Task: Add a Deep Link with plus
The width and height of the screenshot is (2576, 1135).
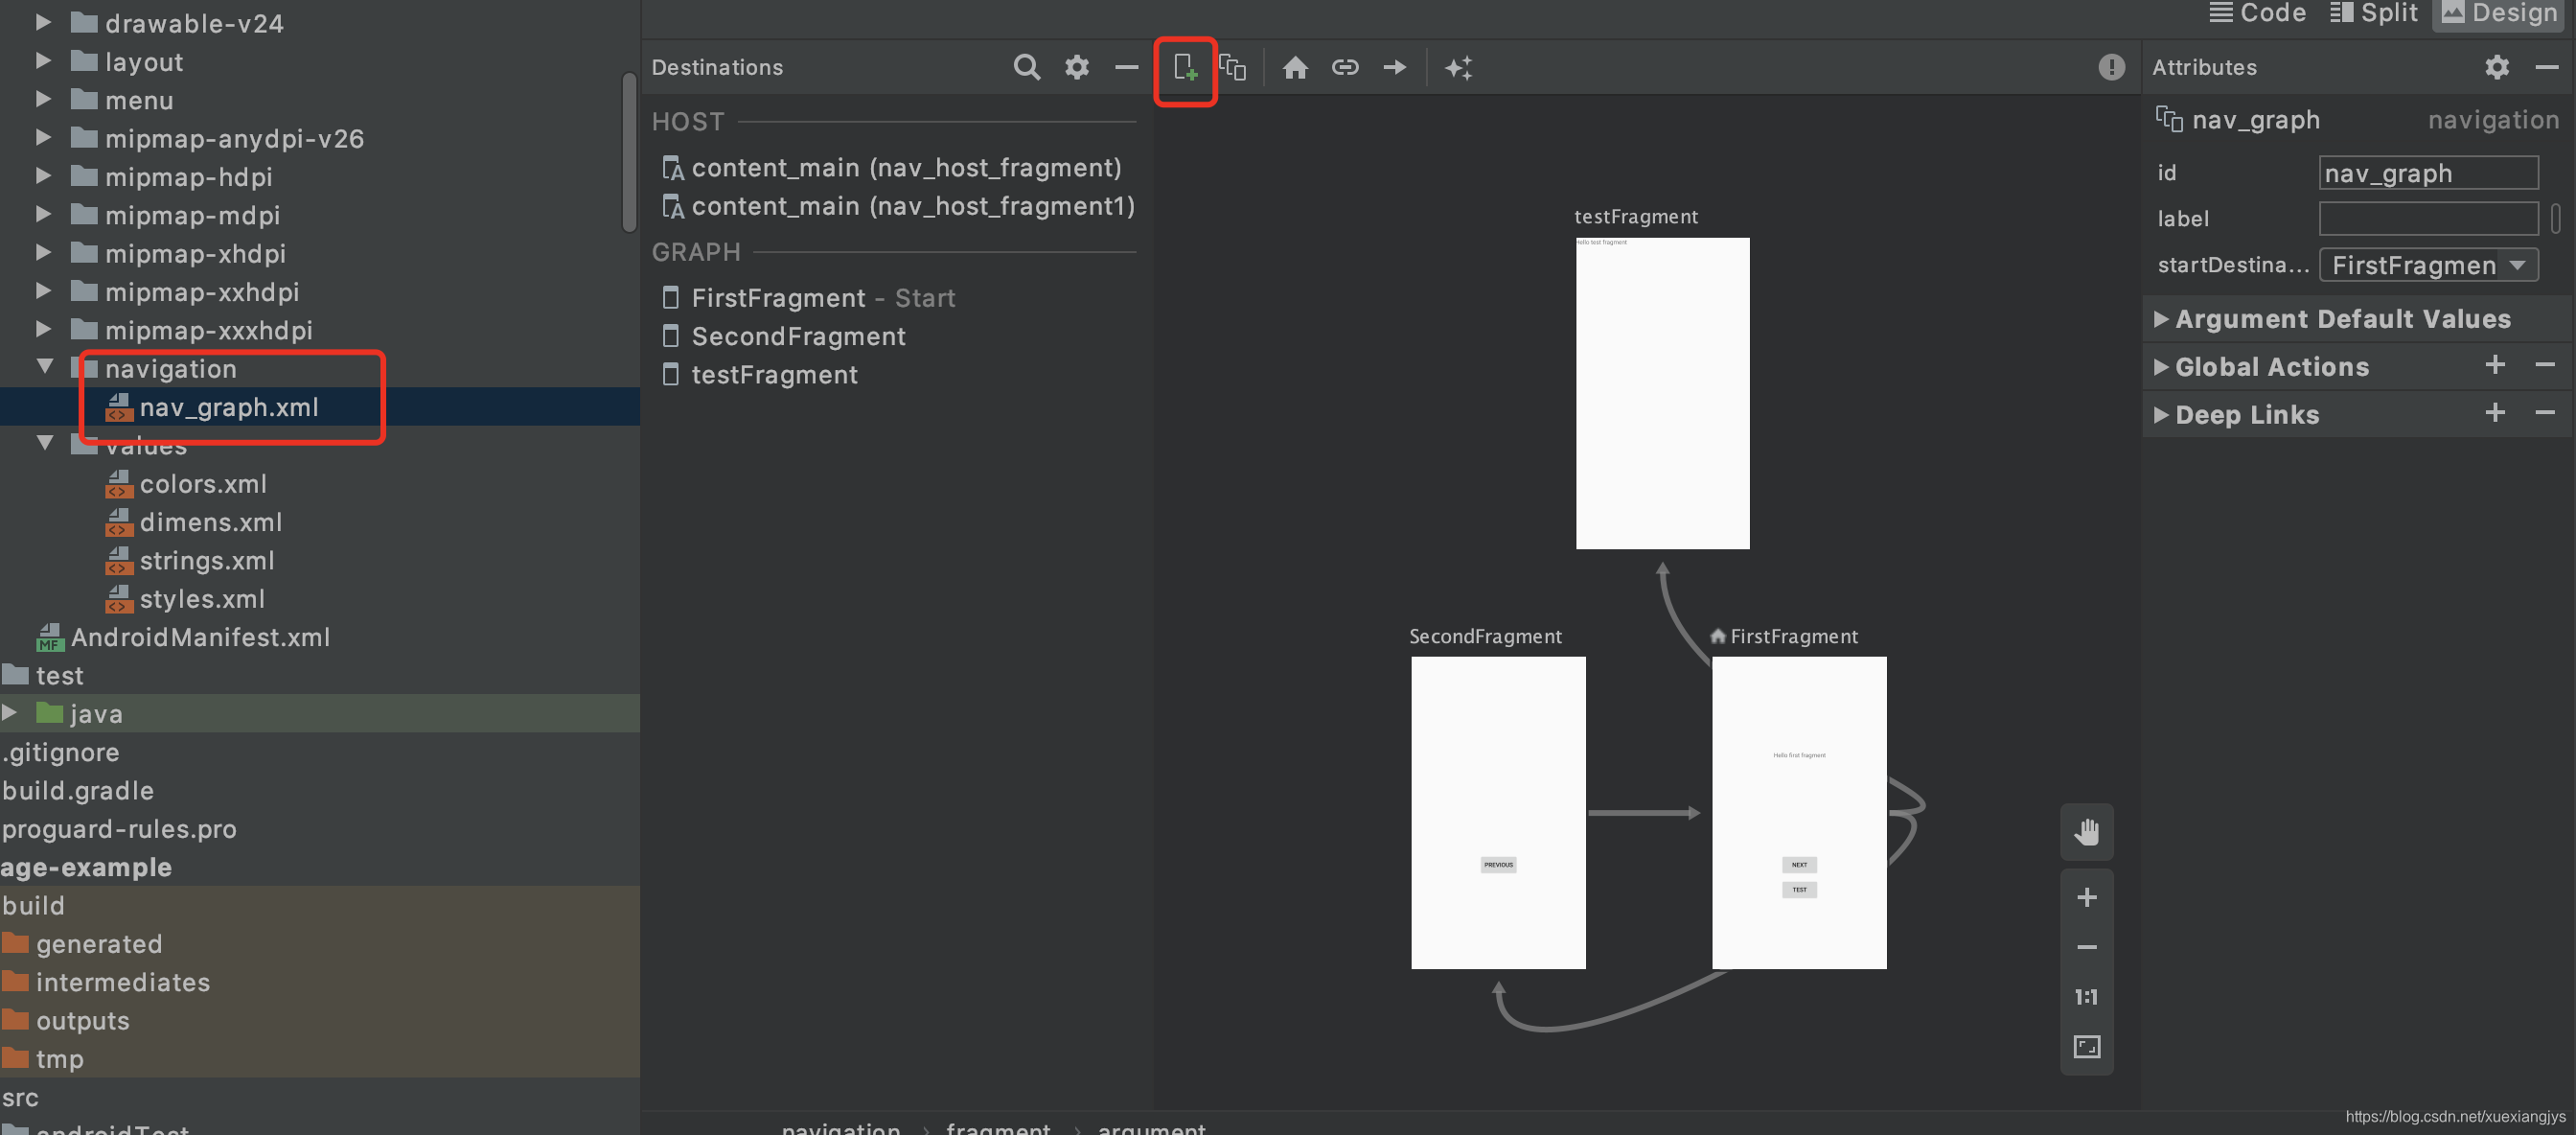Action: click(2495, 413)
